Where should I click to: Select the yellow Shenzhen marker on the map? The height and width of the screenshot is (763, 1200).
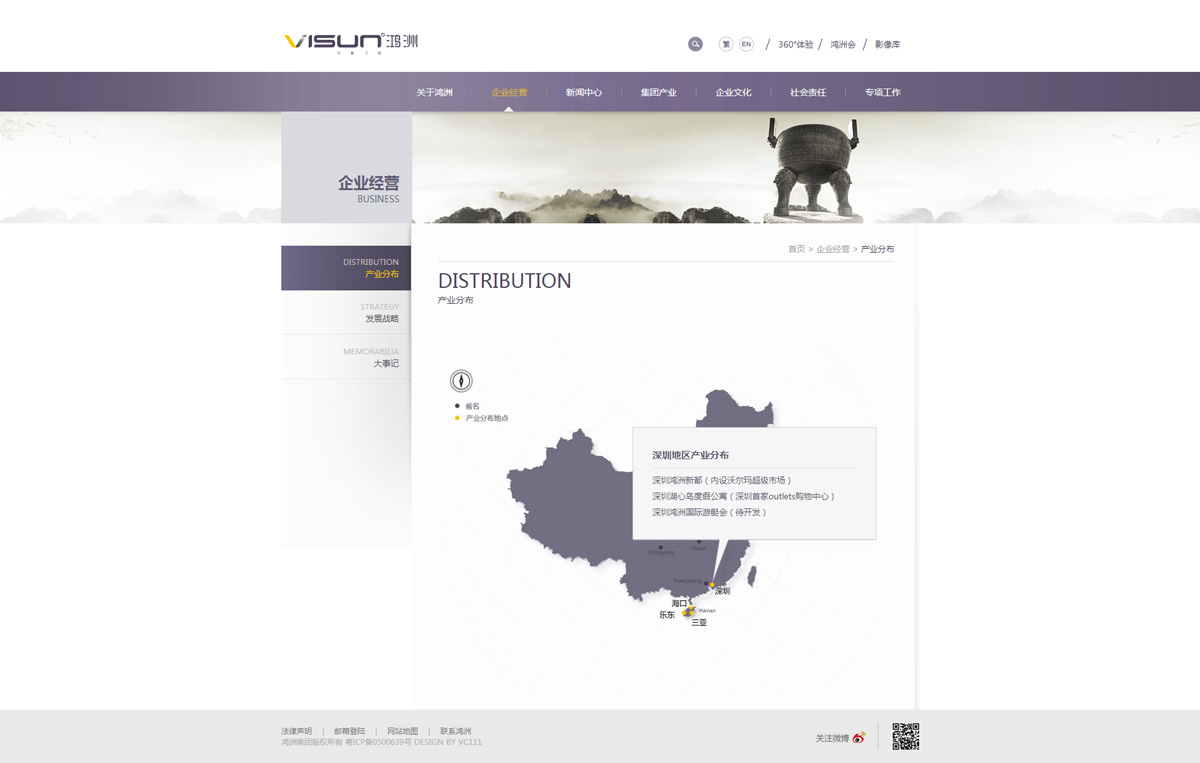point(712,585)
